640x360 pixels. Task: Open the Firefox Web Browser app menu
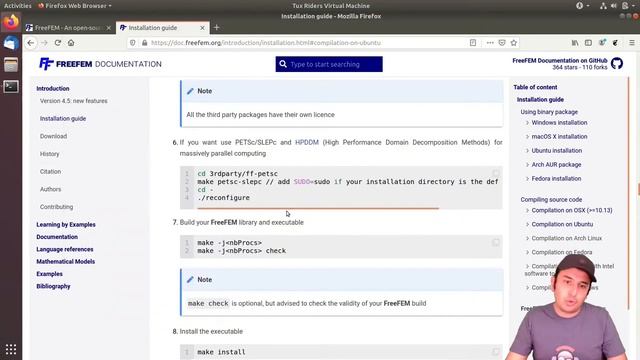click(x=75, y=6)
